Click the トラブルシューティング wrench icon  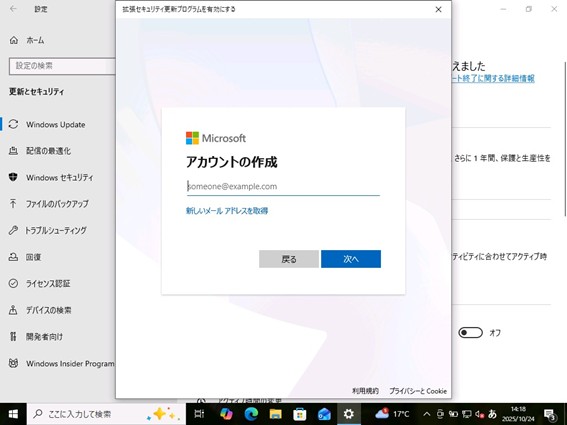tap(13, 230)
